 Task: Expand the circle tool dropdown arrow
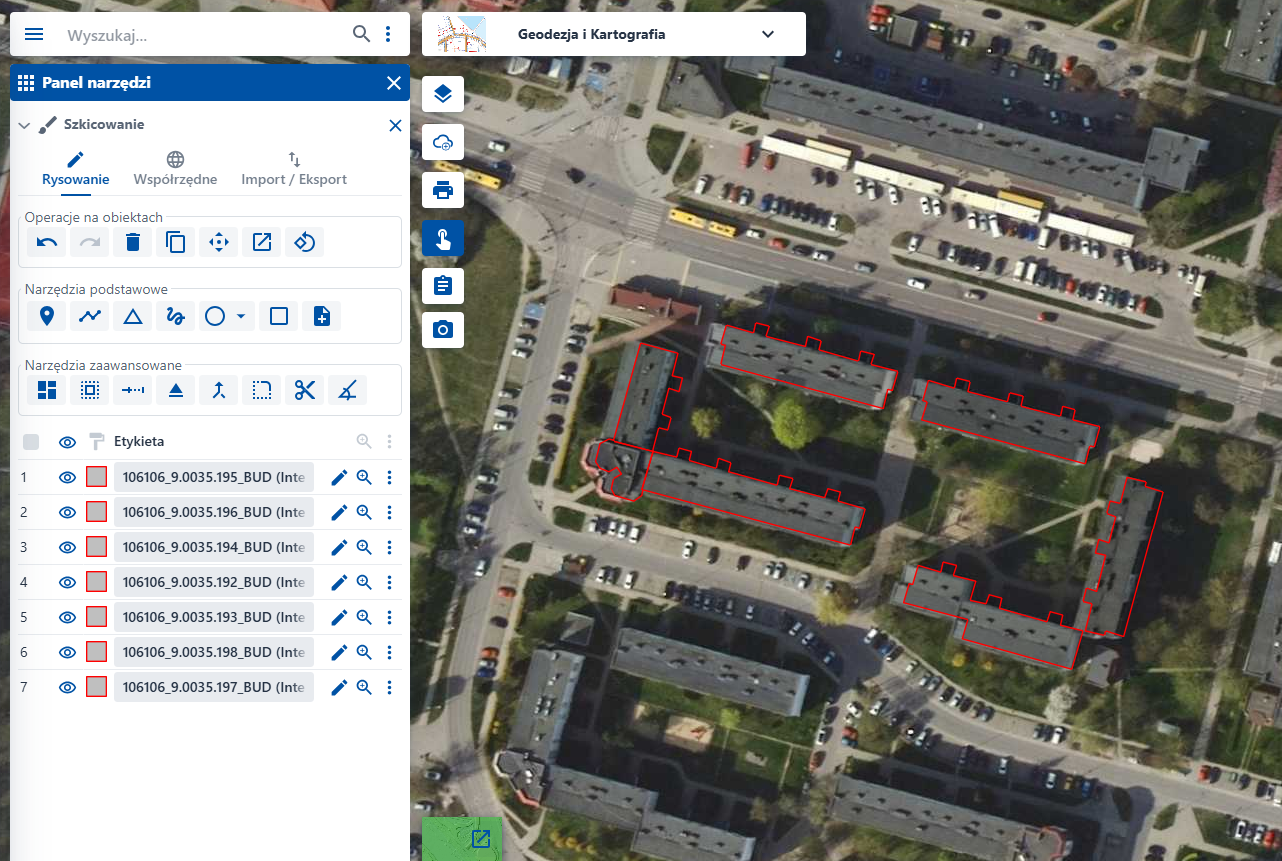pyautogui.click(x=241, y=317)
